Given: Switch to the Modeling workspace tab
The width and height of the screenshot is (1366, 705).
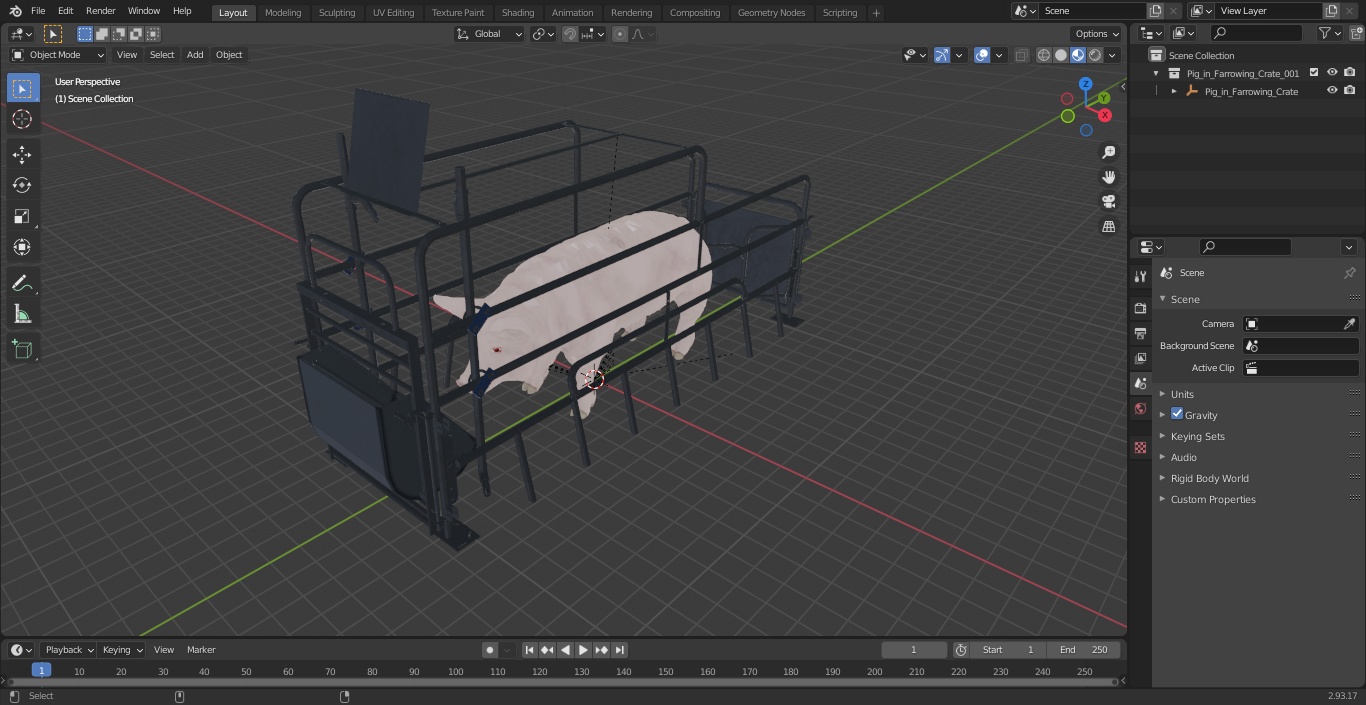Looking at the screenshot, I should pos(283,13).
